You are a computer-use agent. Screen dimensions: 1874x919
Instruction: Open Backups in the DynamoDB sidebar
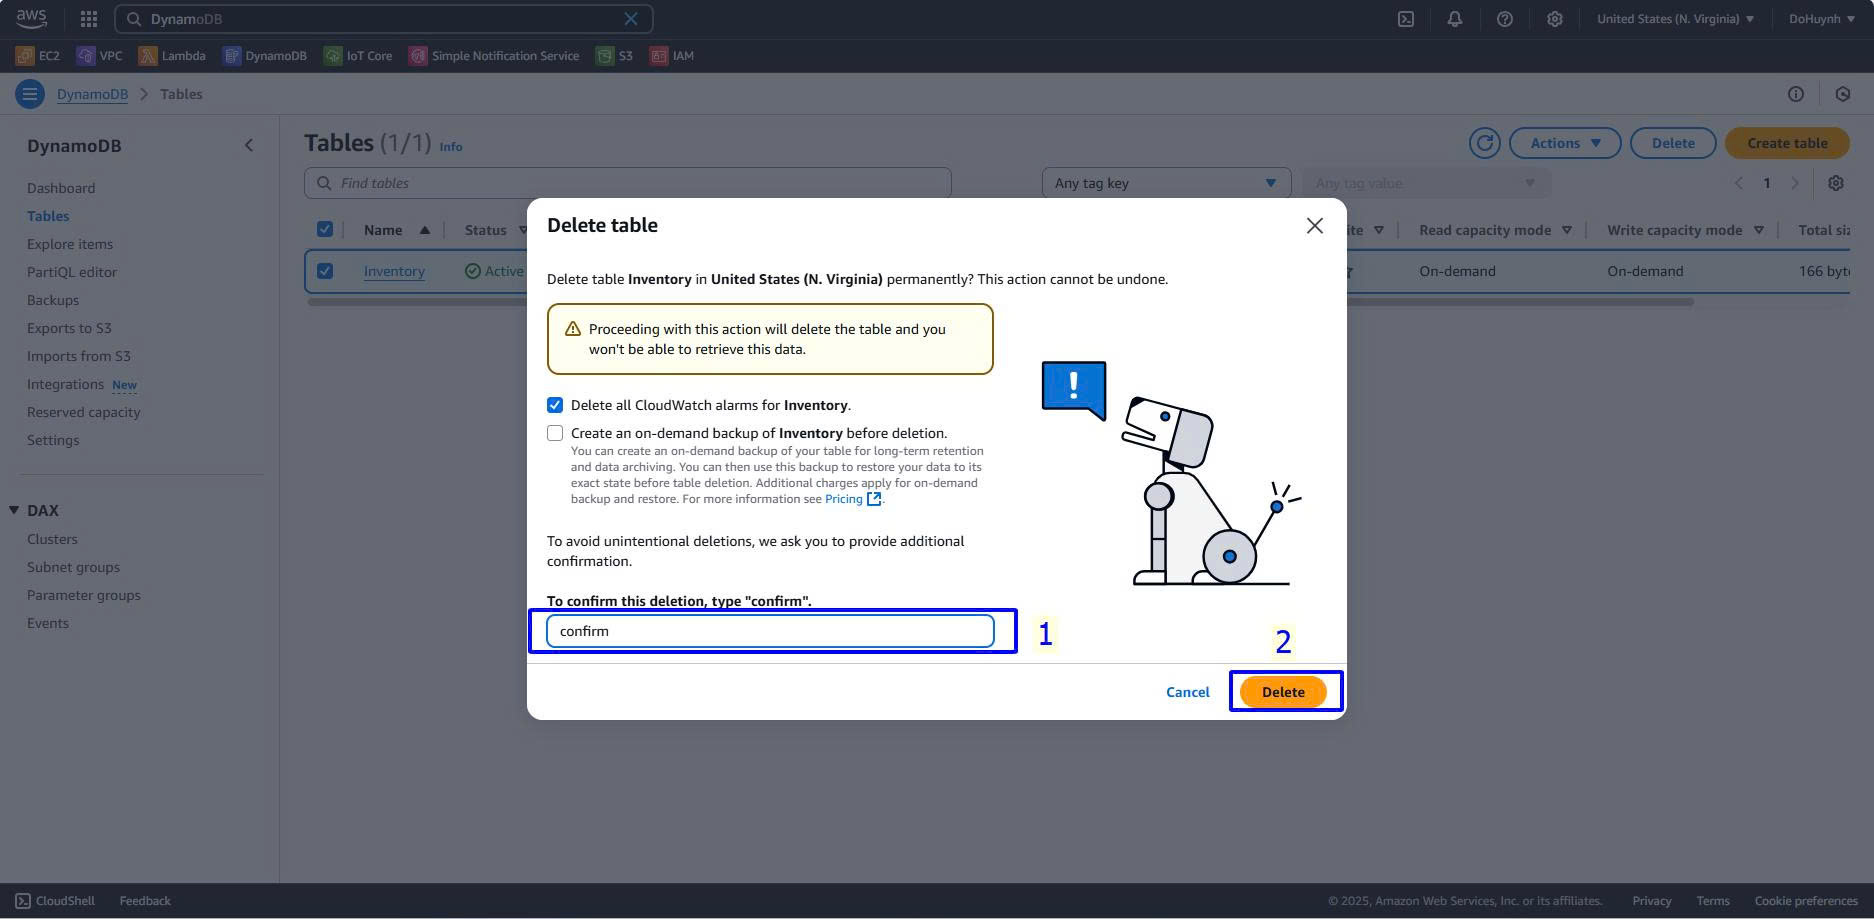(53, 300)
